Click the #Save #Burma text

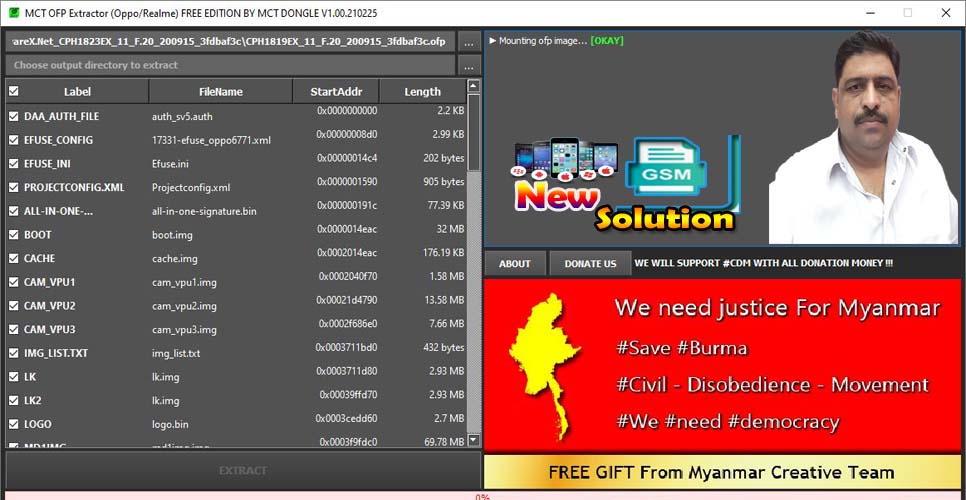(x=681, y=348)
